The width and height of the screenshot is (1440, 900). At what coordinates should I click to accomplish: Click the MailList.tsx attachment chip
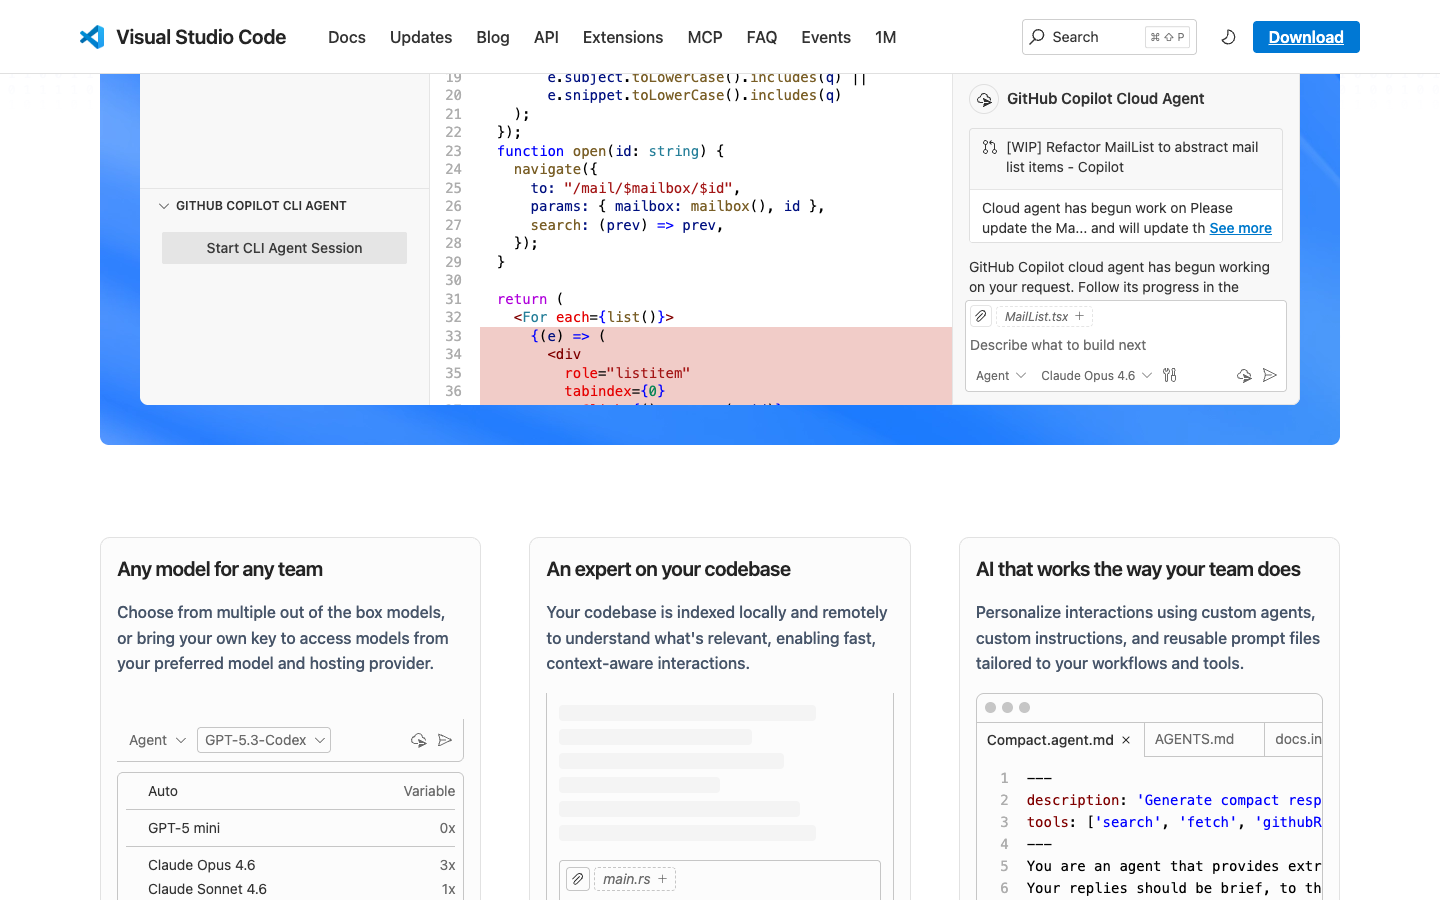(1045, 316)
